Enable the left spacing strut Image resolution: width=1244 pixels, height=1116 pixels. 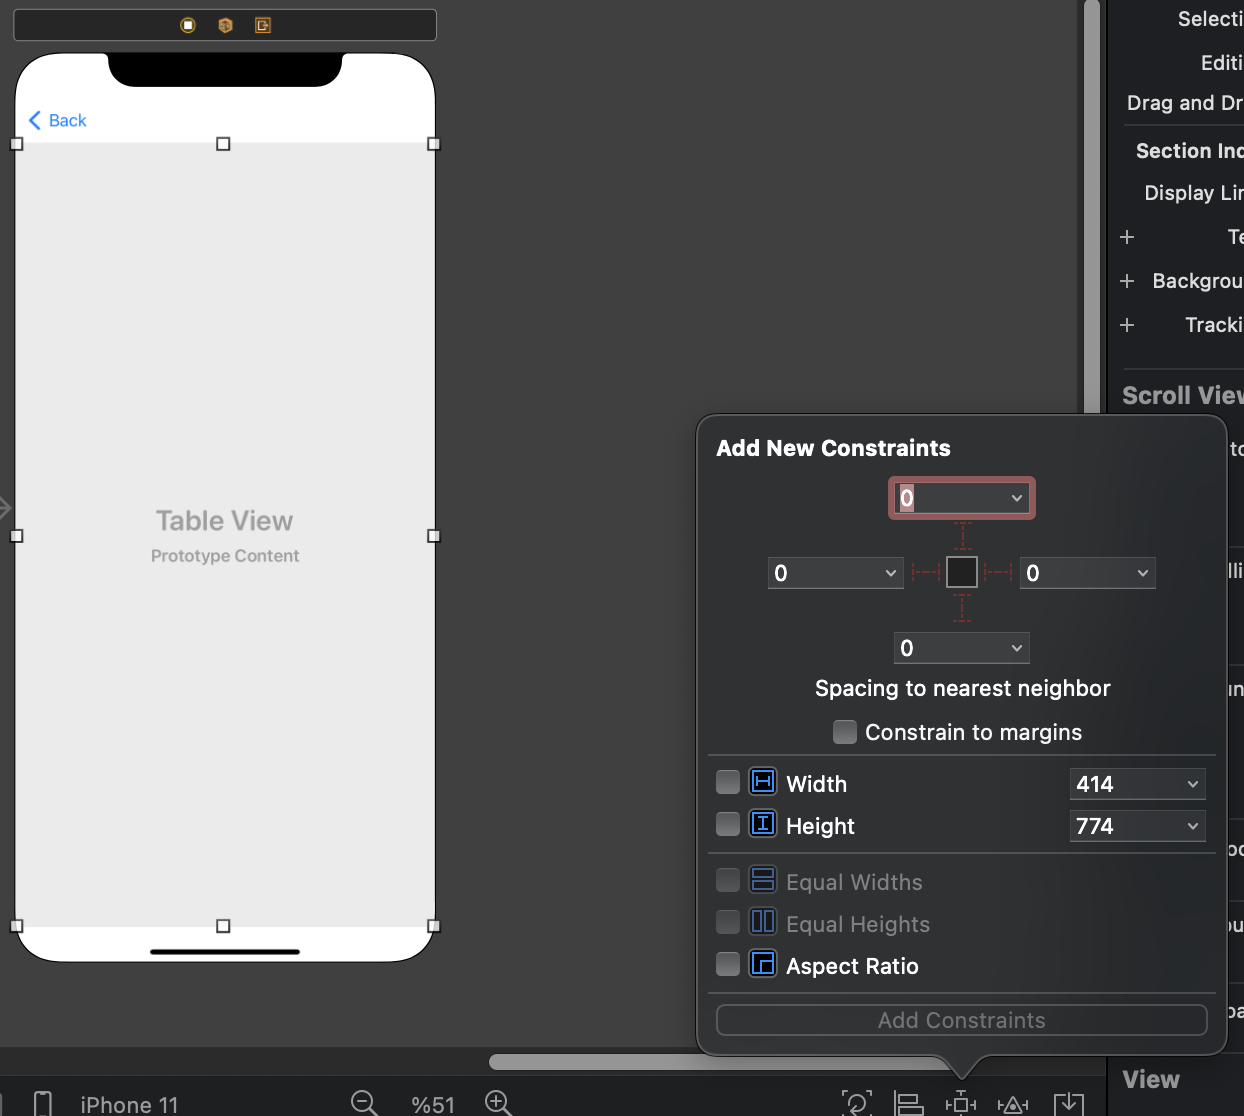pyautogui.click(x=926, y=572)
